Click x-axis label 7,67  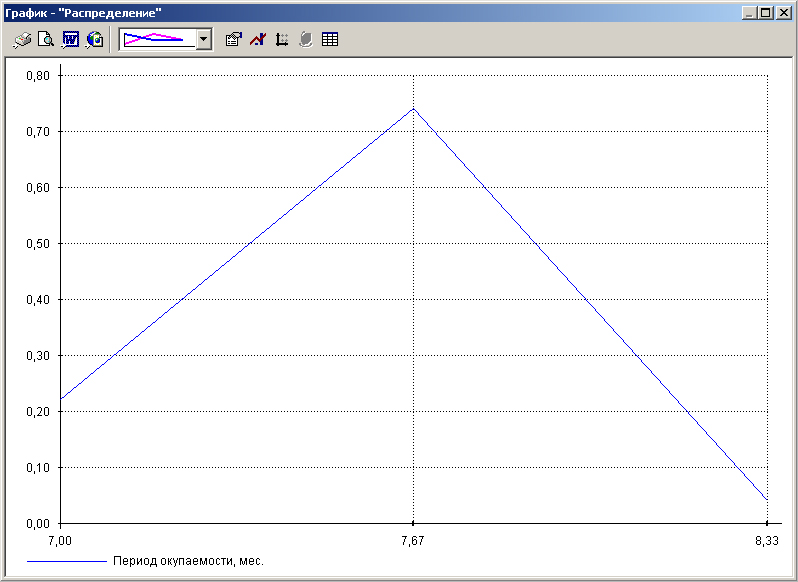[413, 541]
